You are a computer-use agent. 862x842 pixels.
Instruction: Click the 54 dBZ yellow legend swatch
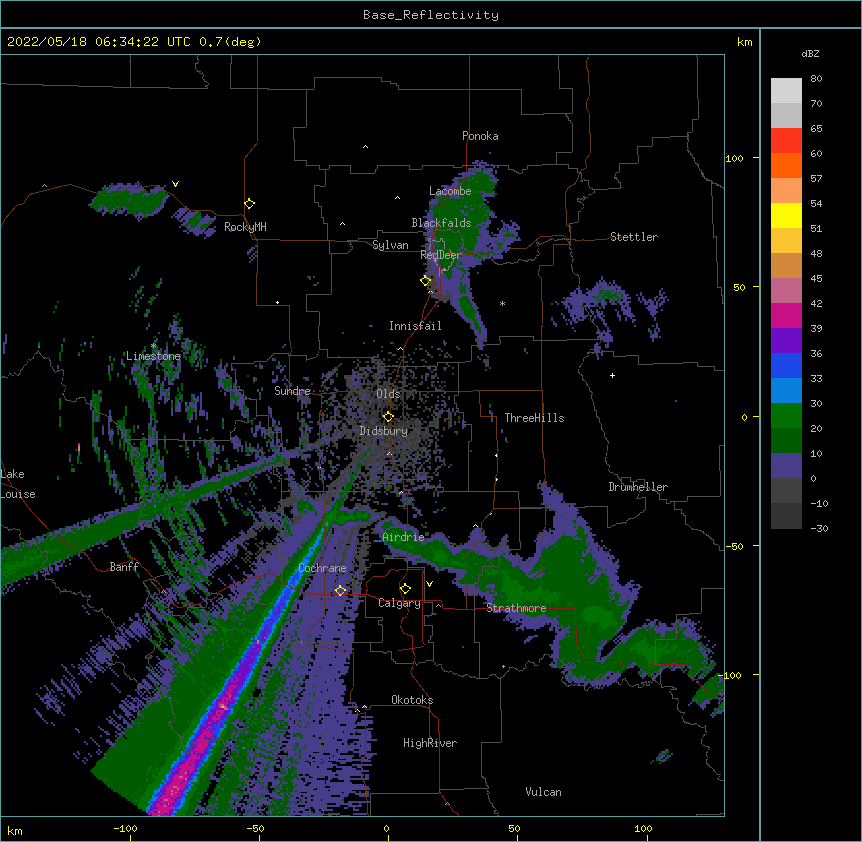click(x=786, y=215)
